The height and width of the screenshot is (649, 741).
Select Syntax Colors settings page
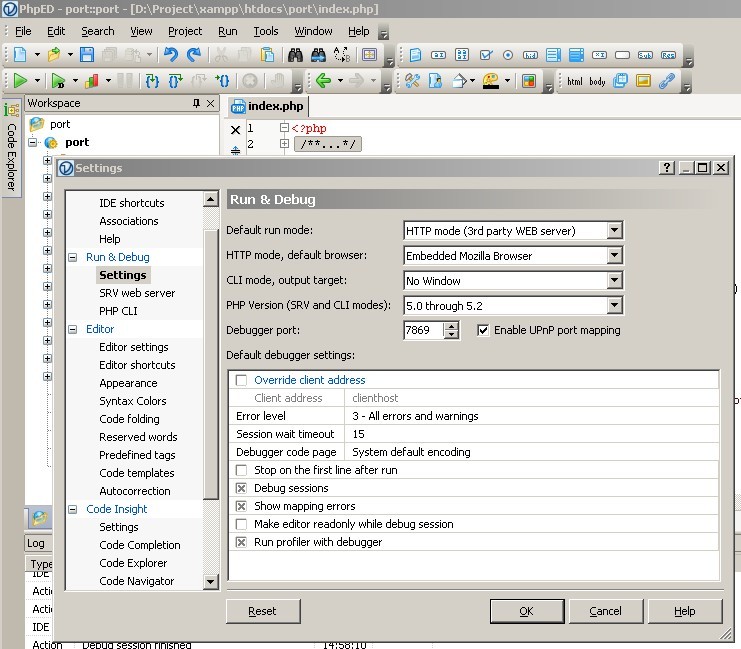133,401
